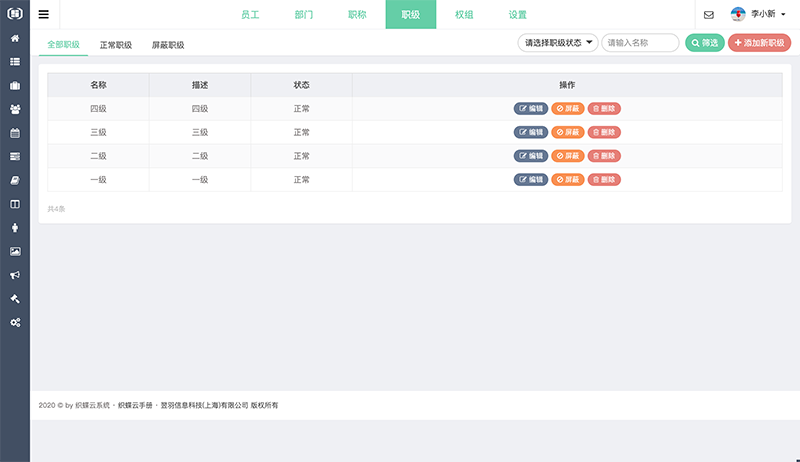Open the mail envelope icon

709,15
